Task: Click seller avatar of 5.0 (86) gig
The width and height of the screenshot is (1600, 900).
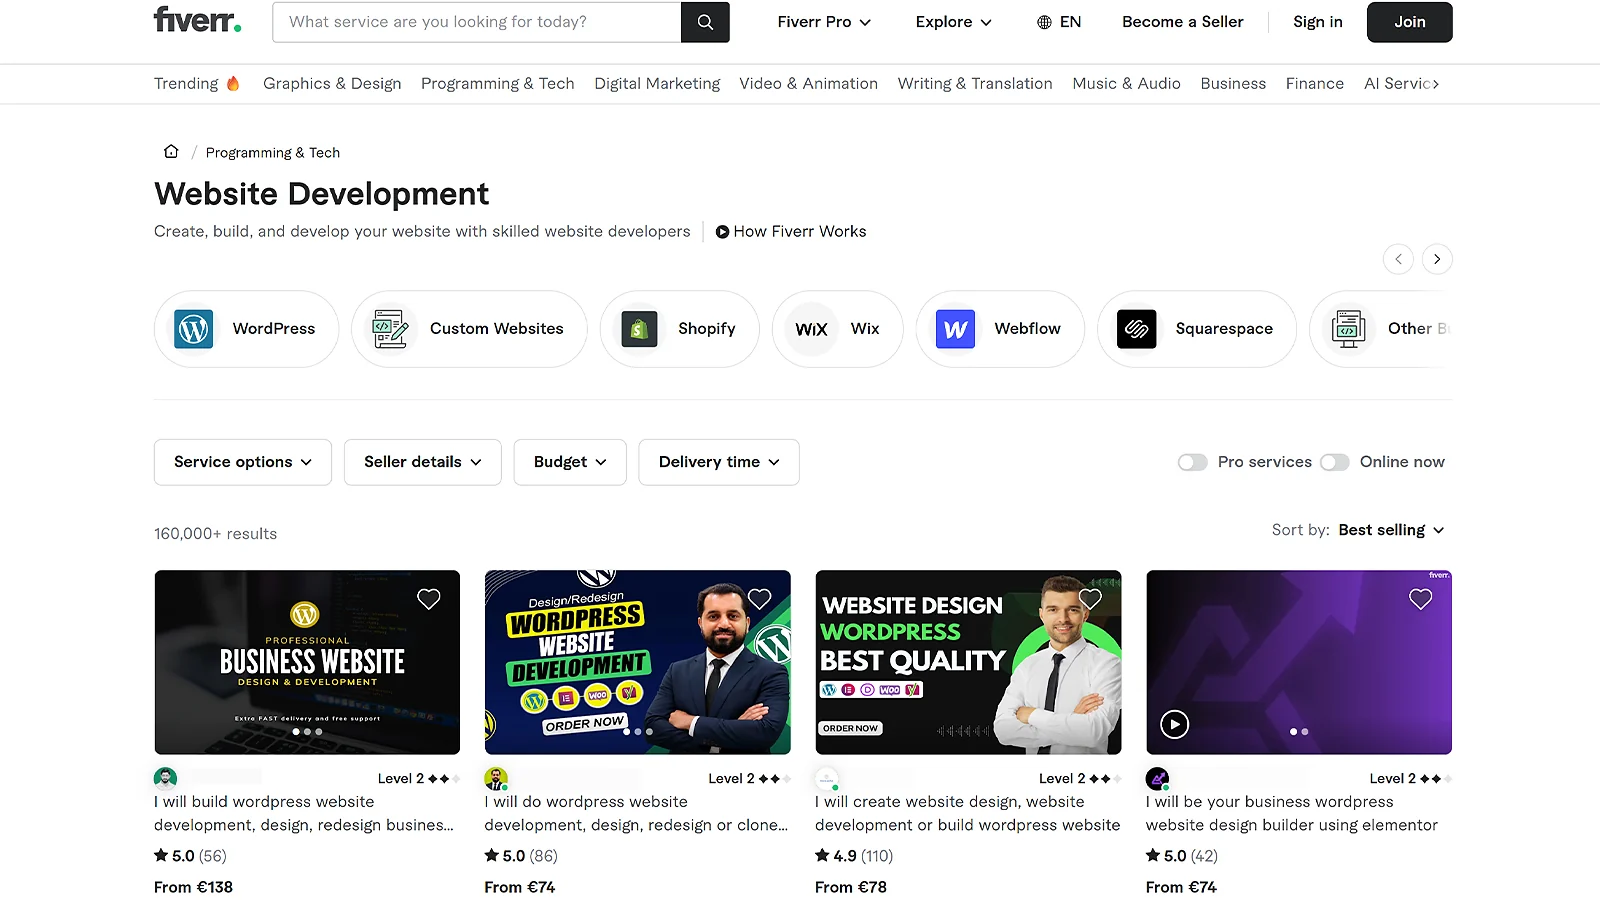Action: pyautogui.click(x=496, y=778)
